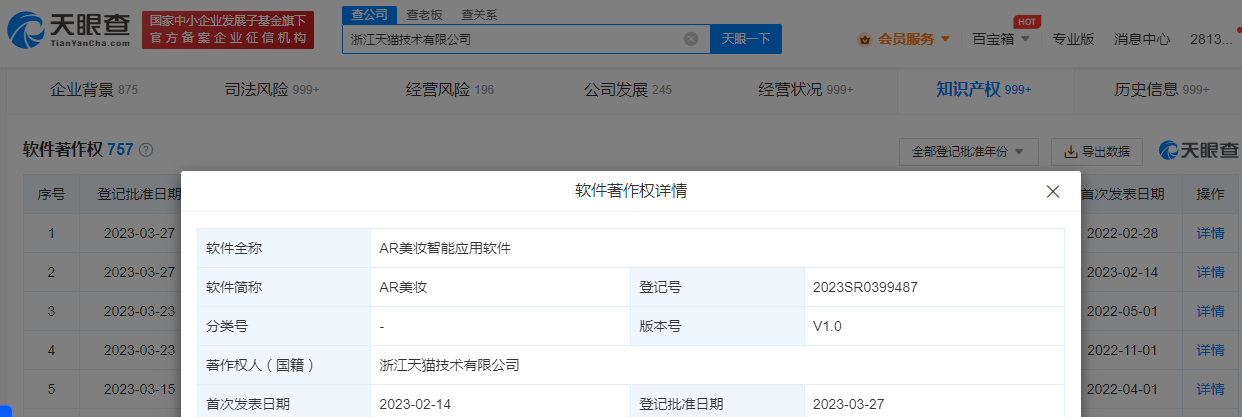Click the 会员服务 crown icon
Image resolution: width=1242 pixels, height=417 pixels.
tap(865, 39)
